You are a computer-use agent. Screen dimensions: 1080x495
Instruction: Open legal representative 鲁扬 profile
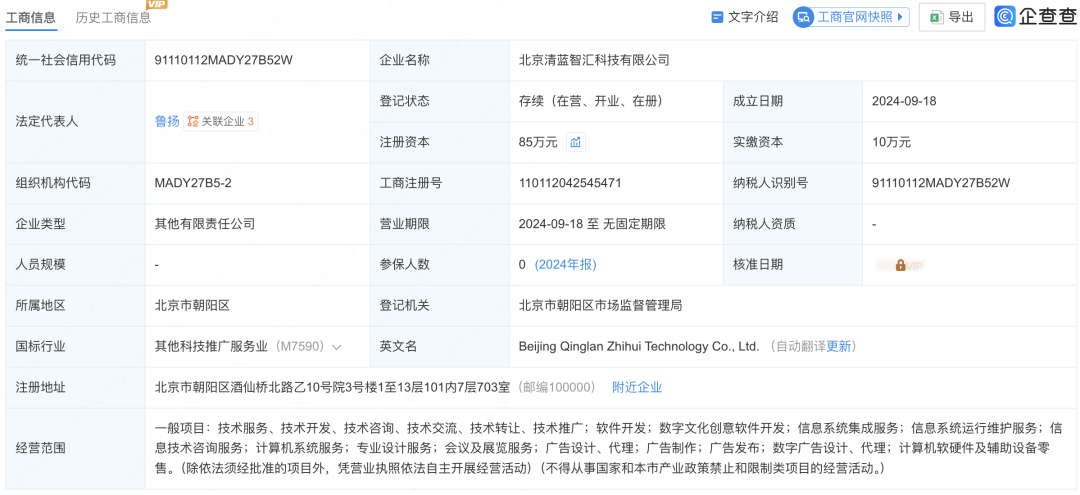(167, 121)
